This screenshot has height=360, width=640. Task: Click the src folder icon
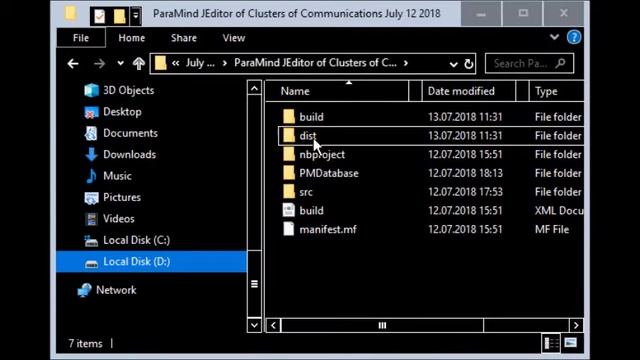[x=289, y=191]
